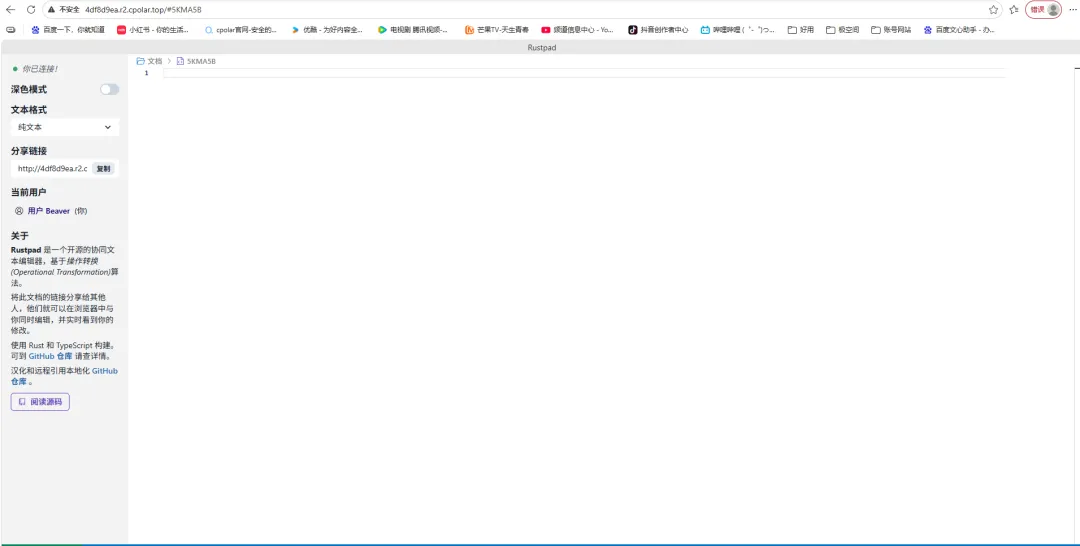Reload the page with the refresh icon
The width and height of the screenshot is (1080, 546).
pos(30,10)
